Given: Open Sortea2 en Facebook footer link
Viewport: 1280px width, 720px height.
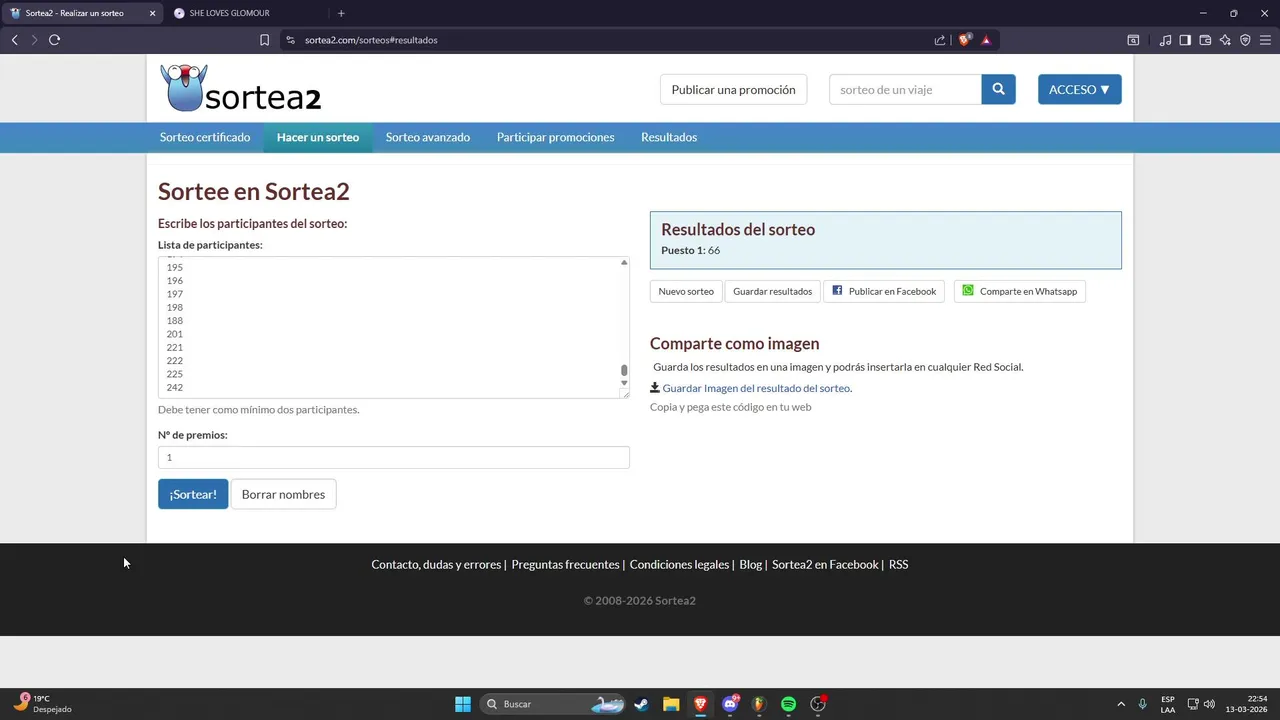Looking at the screenshot, I should (825, 564).
